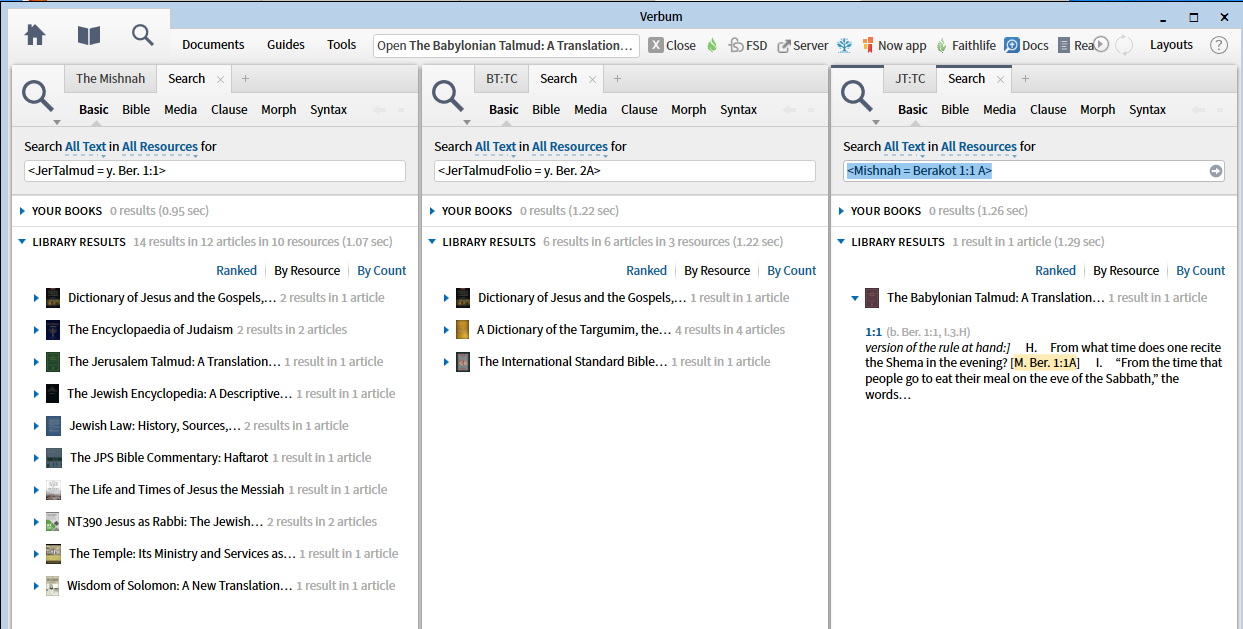Click right panel search magnifier menu

point(859,99)
